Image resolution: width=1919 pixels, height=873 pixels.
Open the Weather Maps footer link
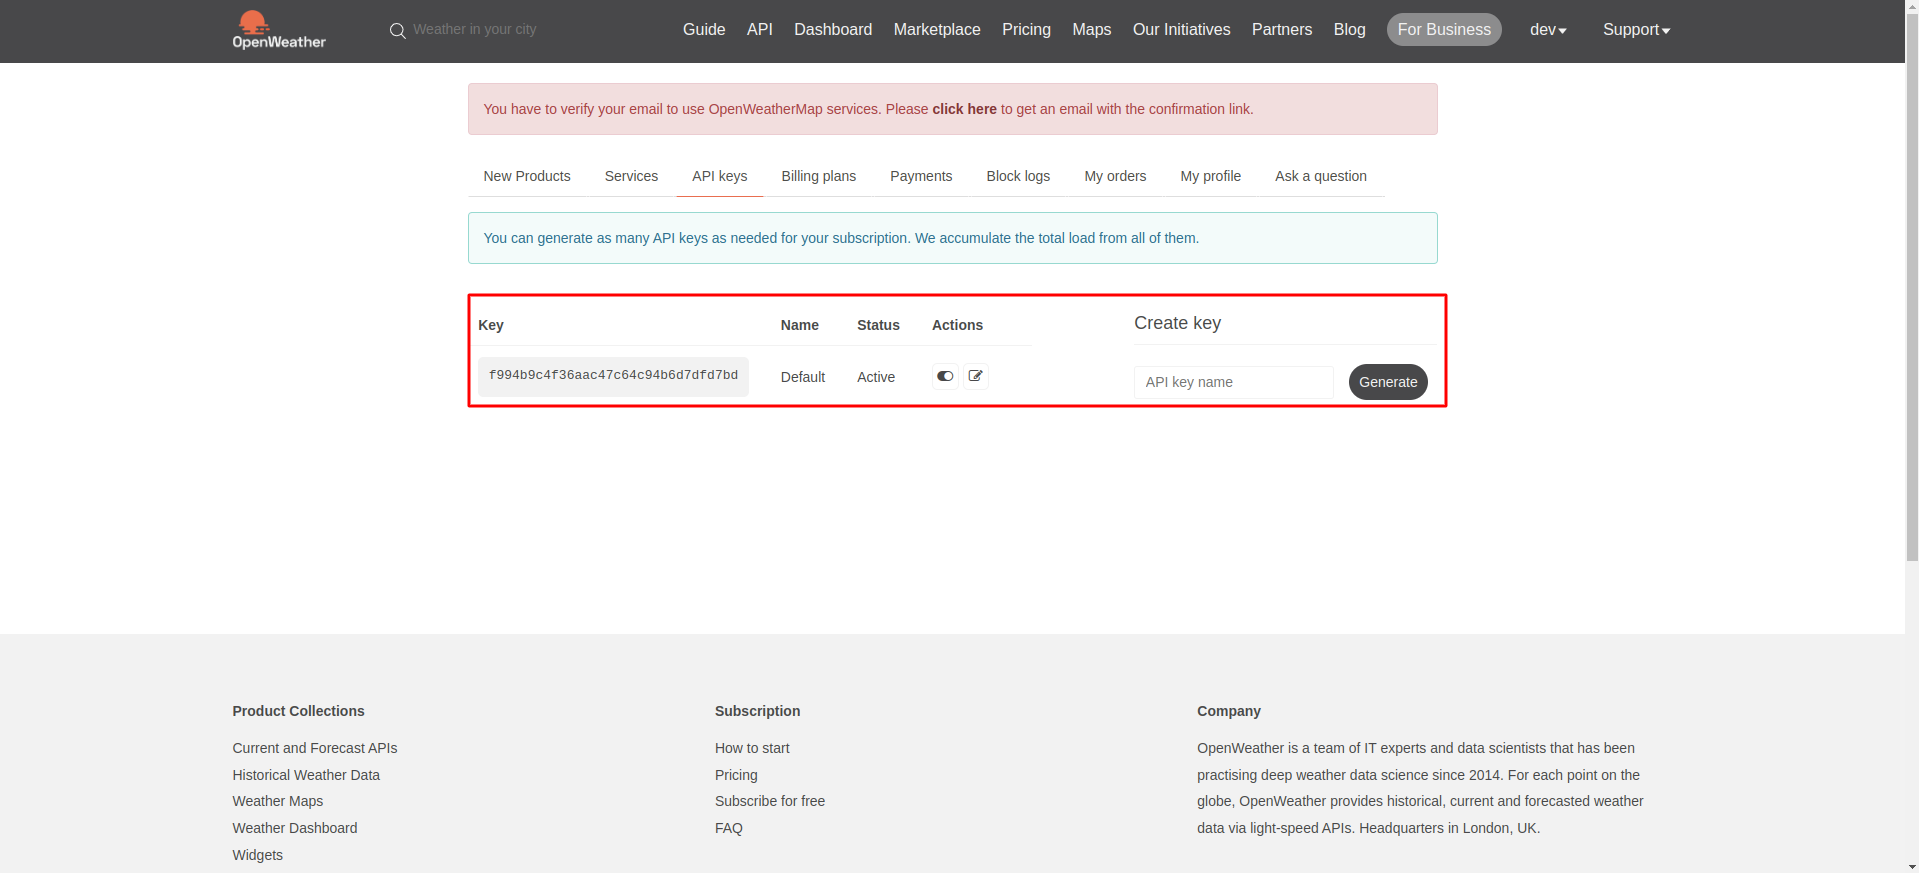click(278, 801)
